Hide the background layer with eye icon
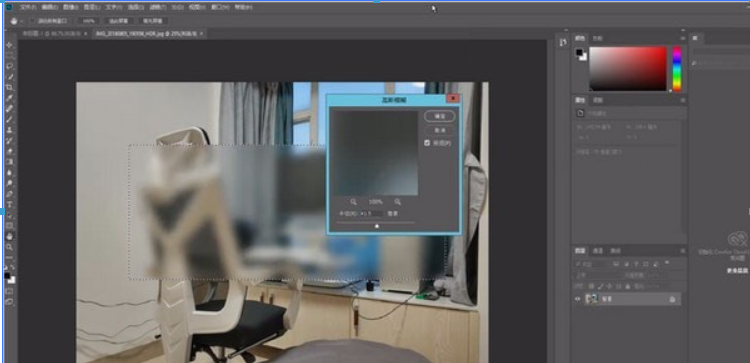This screenshot has height=363, width=750. (577, 299)
